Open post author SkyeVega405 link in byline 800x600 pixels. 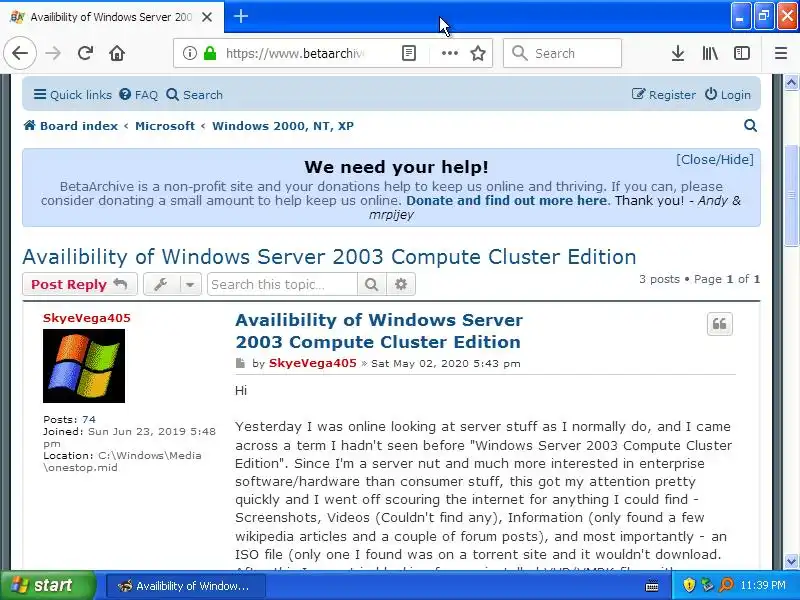point(313,363)
